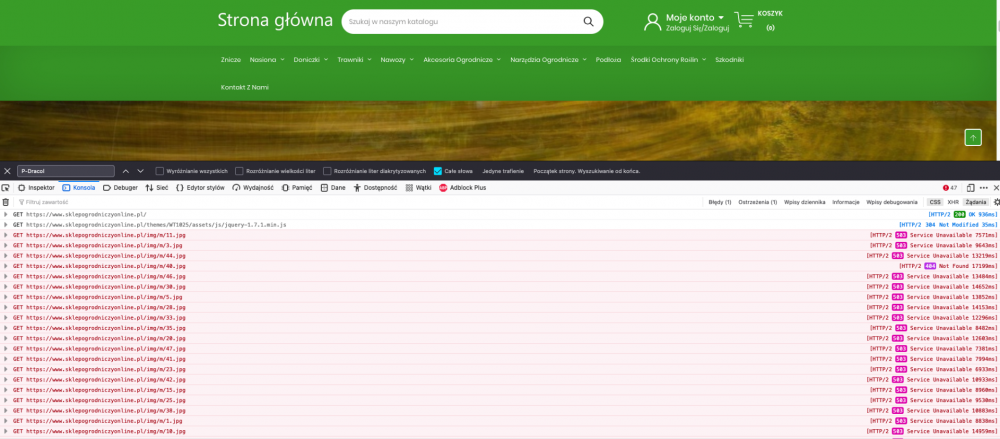Go to the Podłoża category
The height and width of the screenshot is (439, 1000).
(x=608, y=59)
